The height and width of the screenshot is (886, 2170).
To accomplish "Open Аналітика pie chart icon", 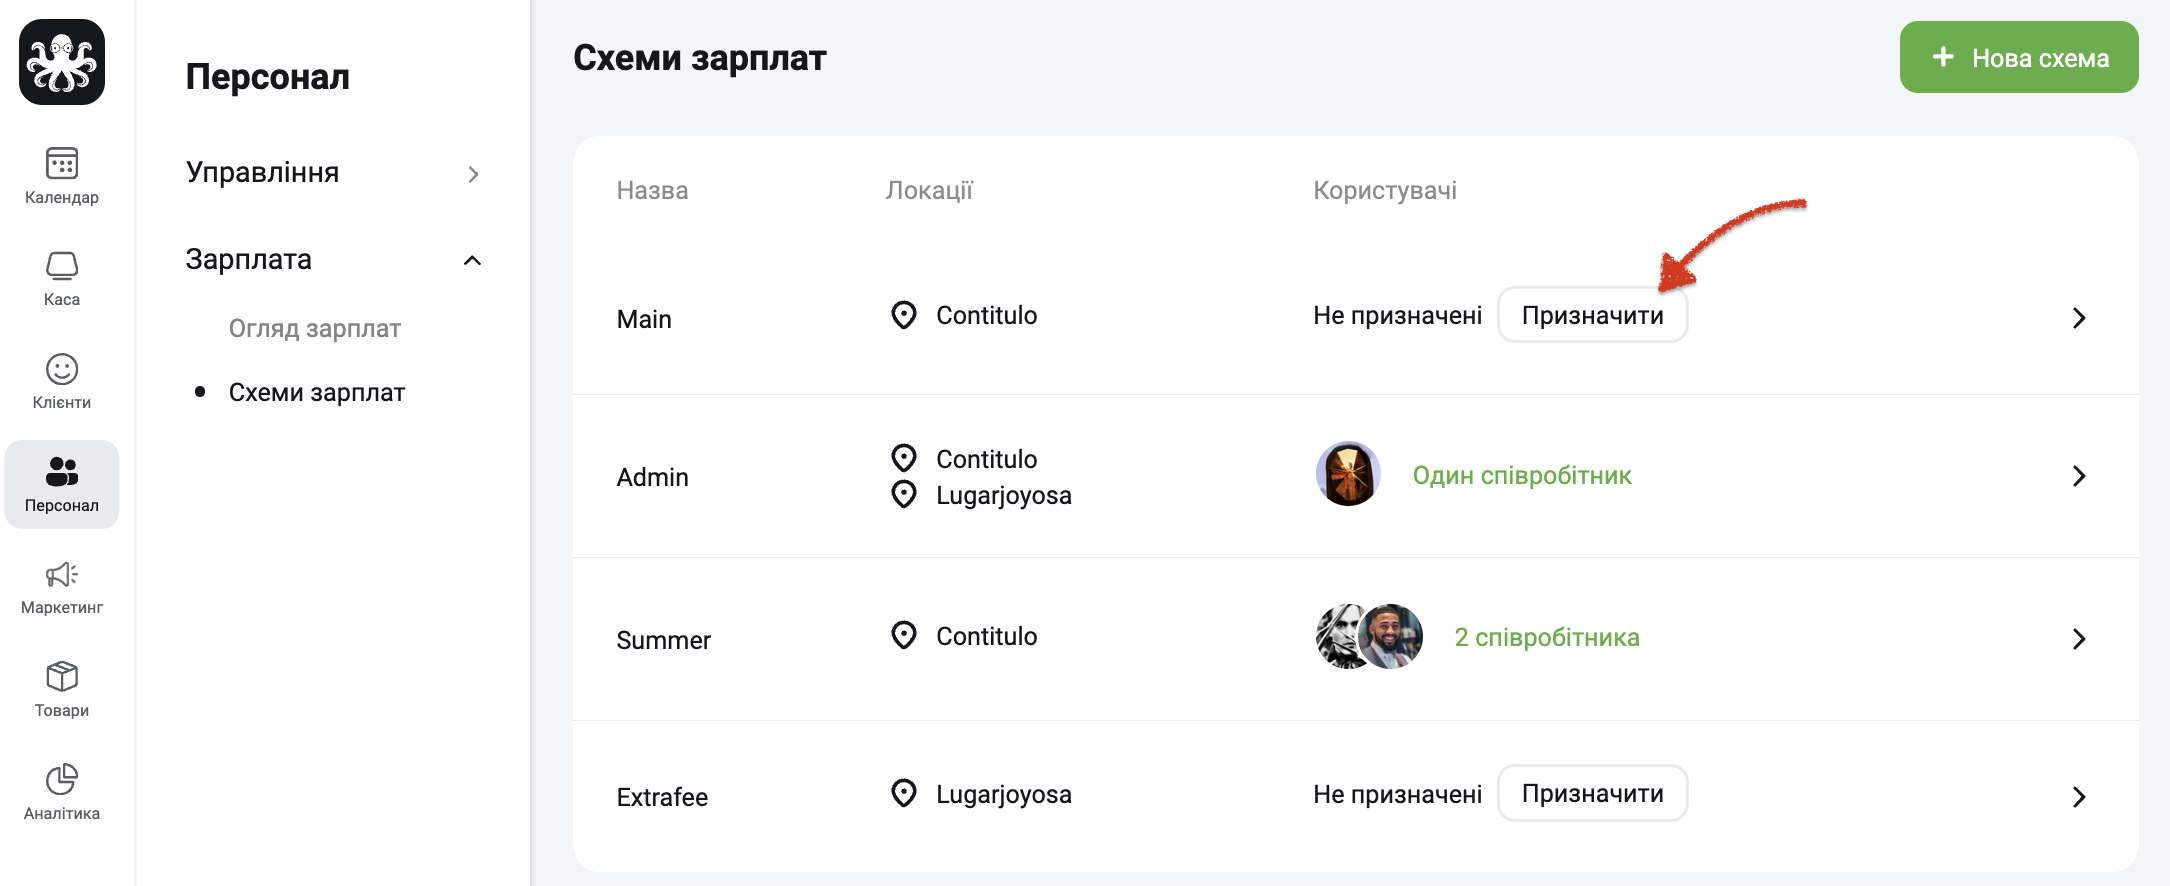I will point(62,779).
